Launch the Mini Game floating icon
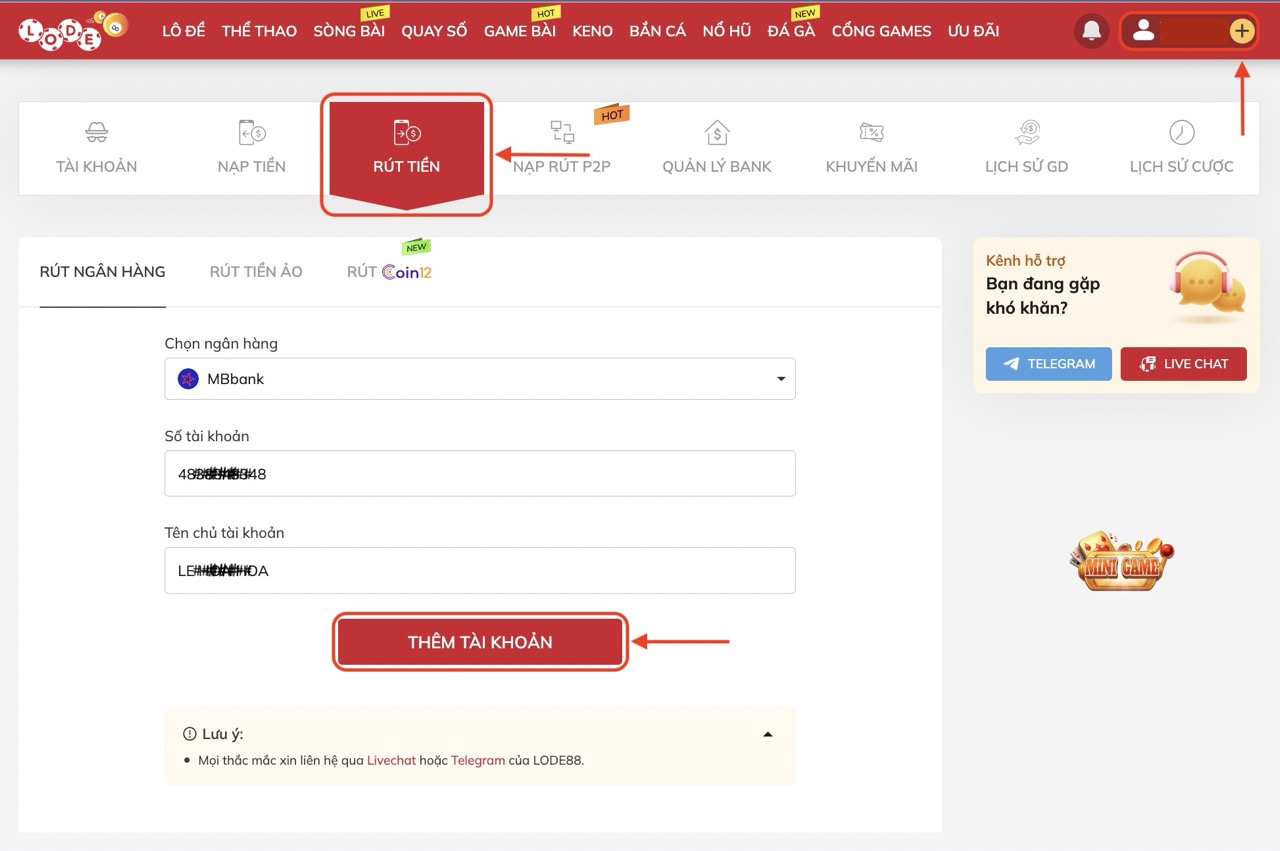 (x=1120, y=562)
